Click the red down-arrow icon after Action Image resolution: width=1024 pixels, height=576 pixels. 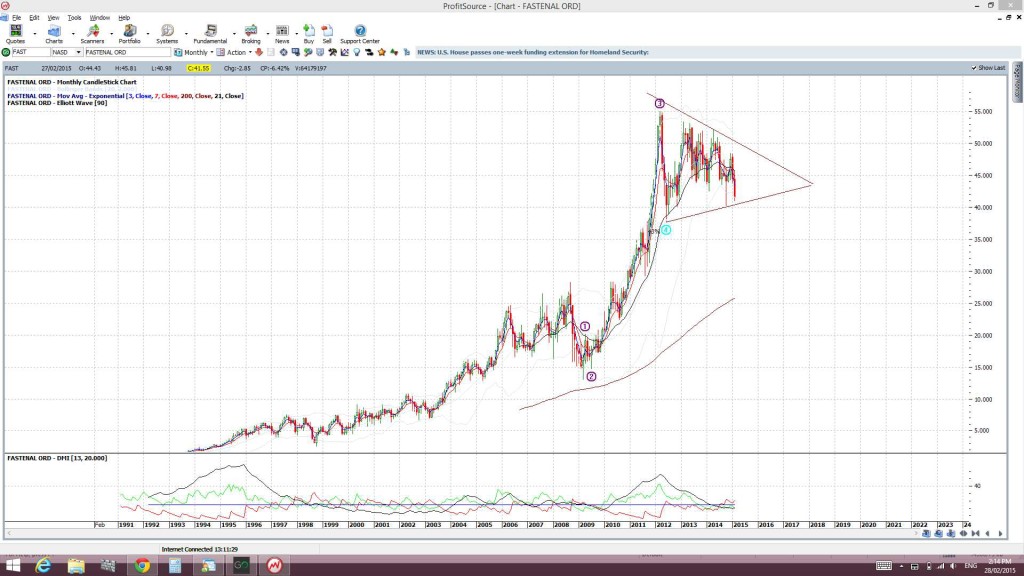coord(259,52)
